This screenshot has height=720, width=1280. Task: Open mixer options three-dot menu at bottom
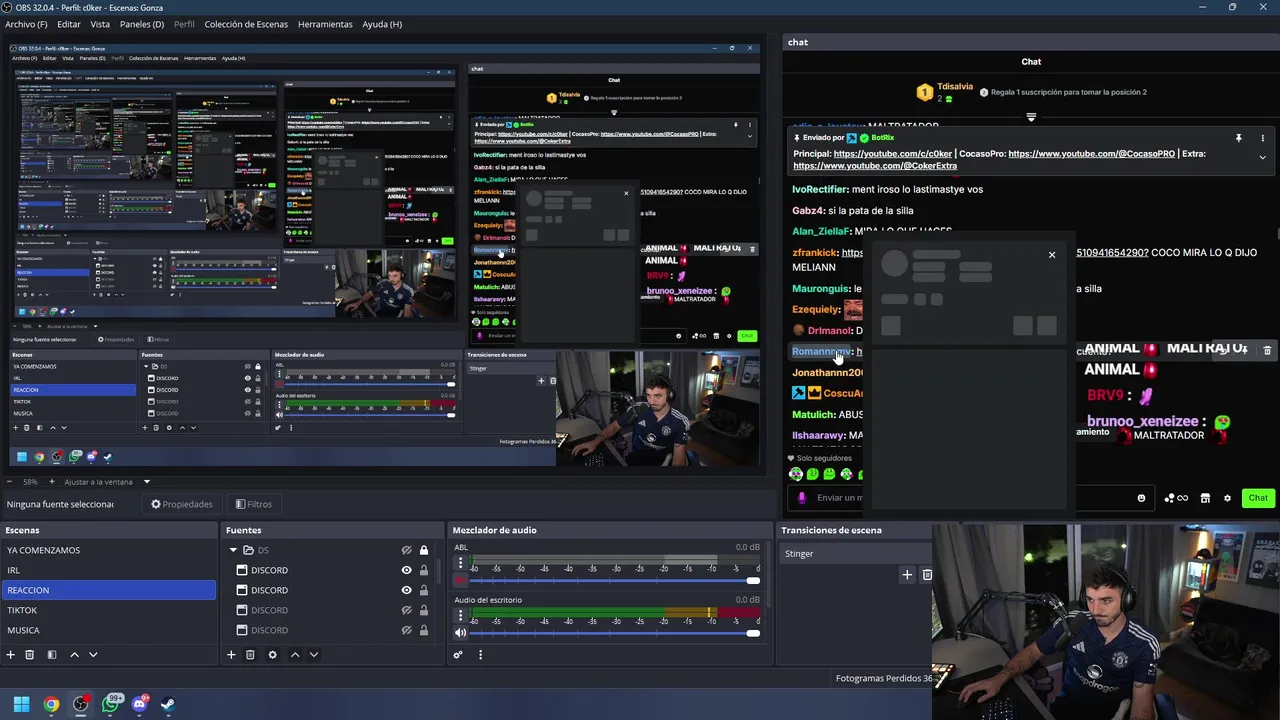[480, 655]
